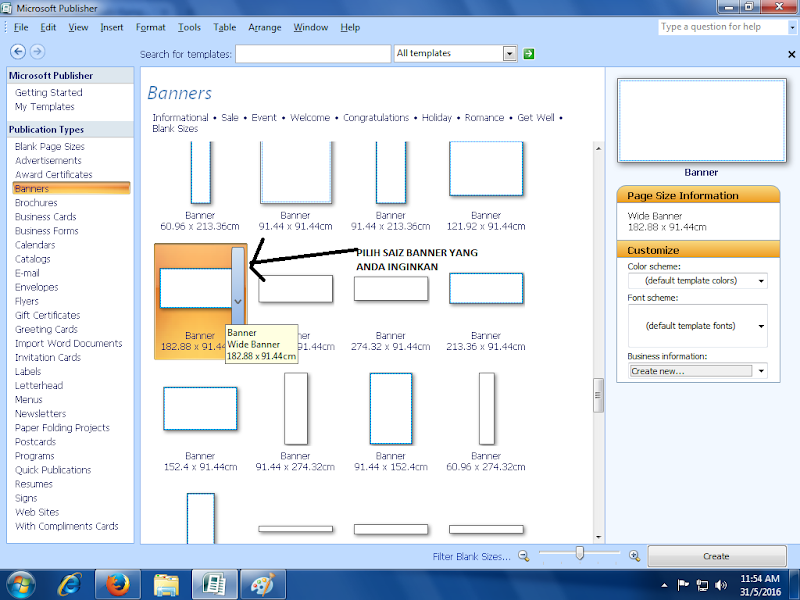
Task: Click Filter Blank Sizes link
Action: pyautogui.click(x=471, y=557)
